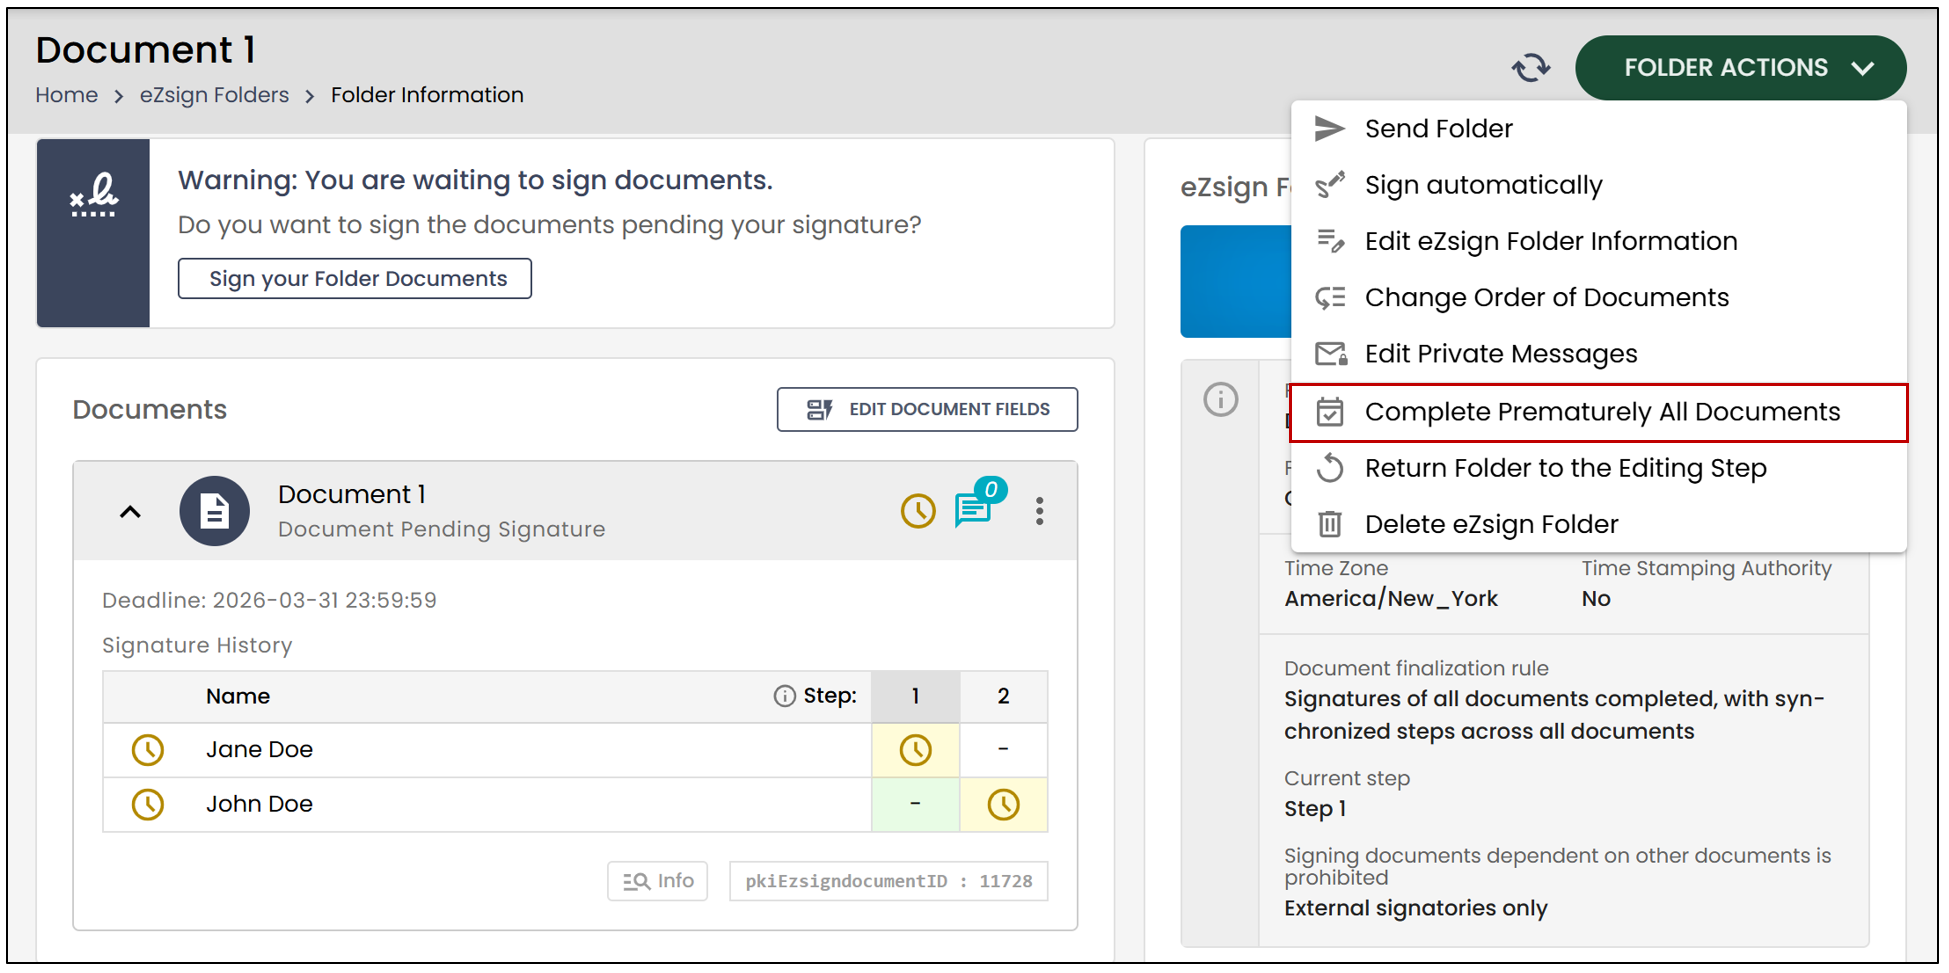Screen dimensions: 1949x973
Task: Click the Edit Document Fields button
Action: pyautogui.click(x=927, y=409)
